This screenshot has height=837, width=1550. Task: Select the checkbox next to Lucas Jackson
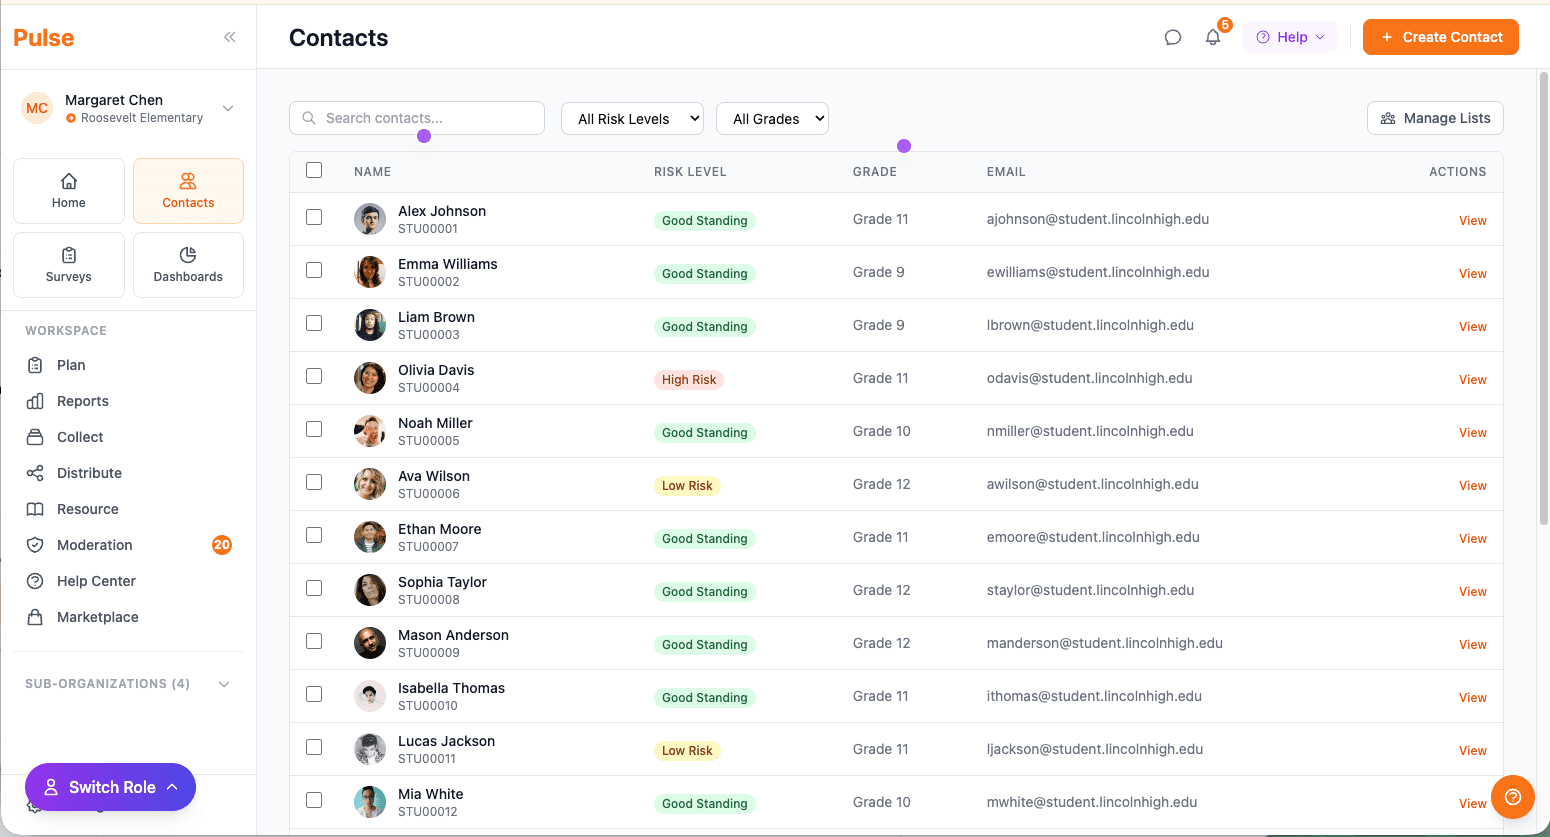314,747
